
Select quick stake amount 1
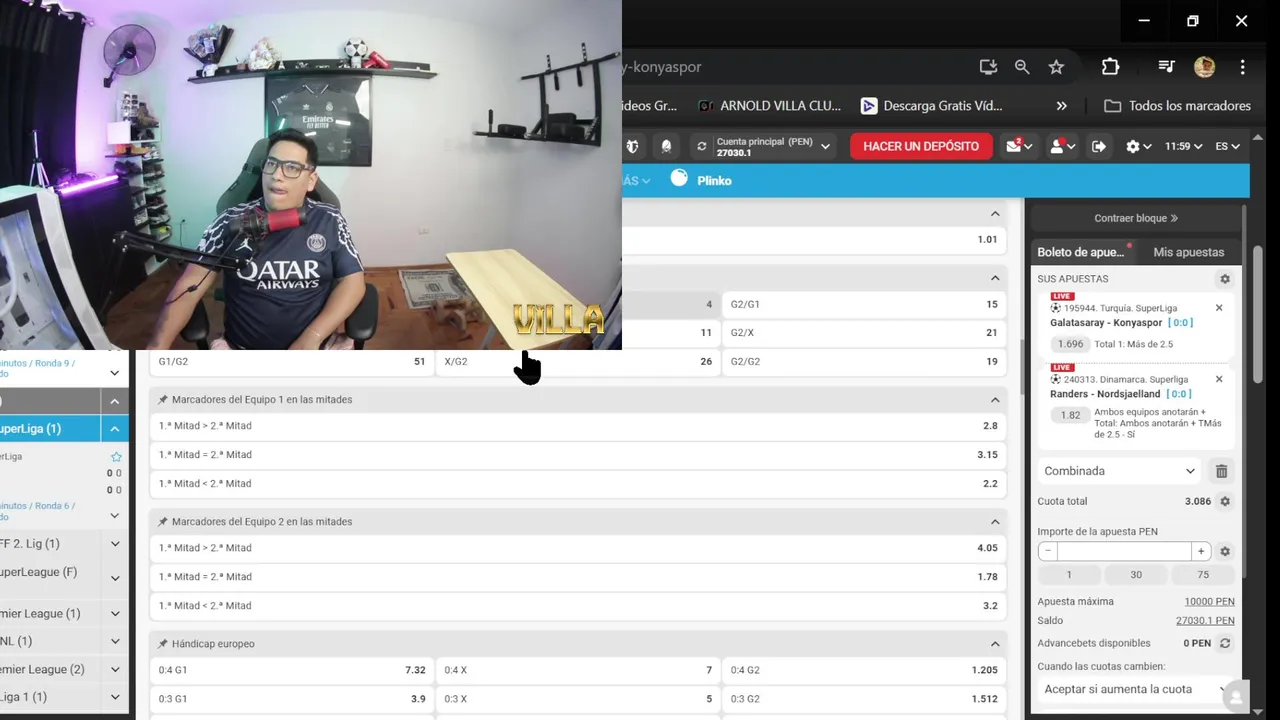tap(1069, 575)
